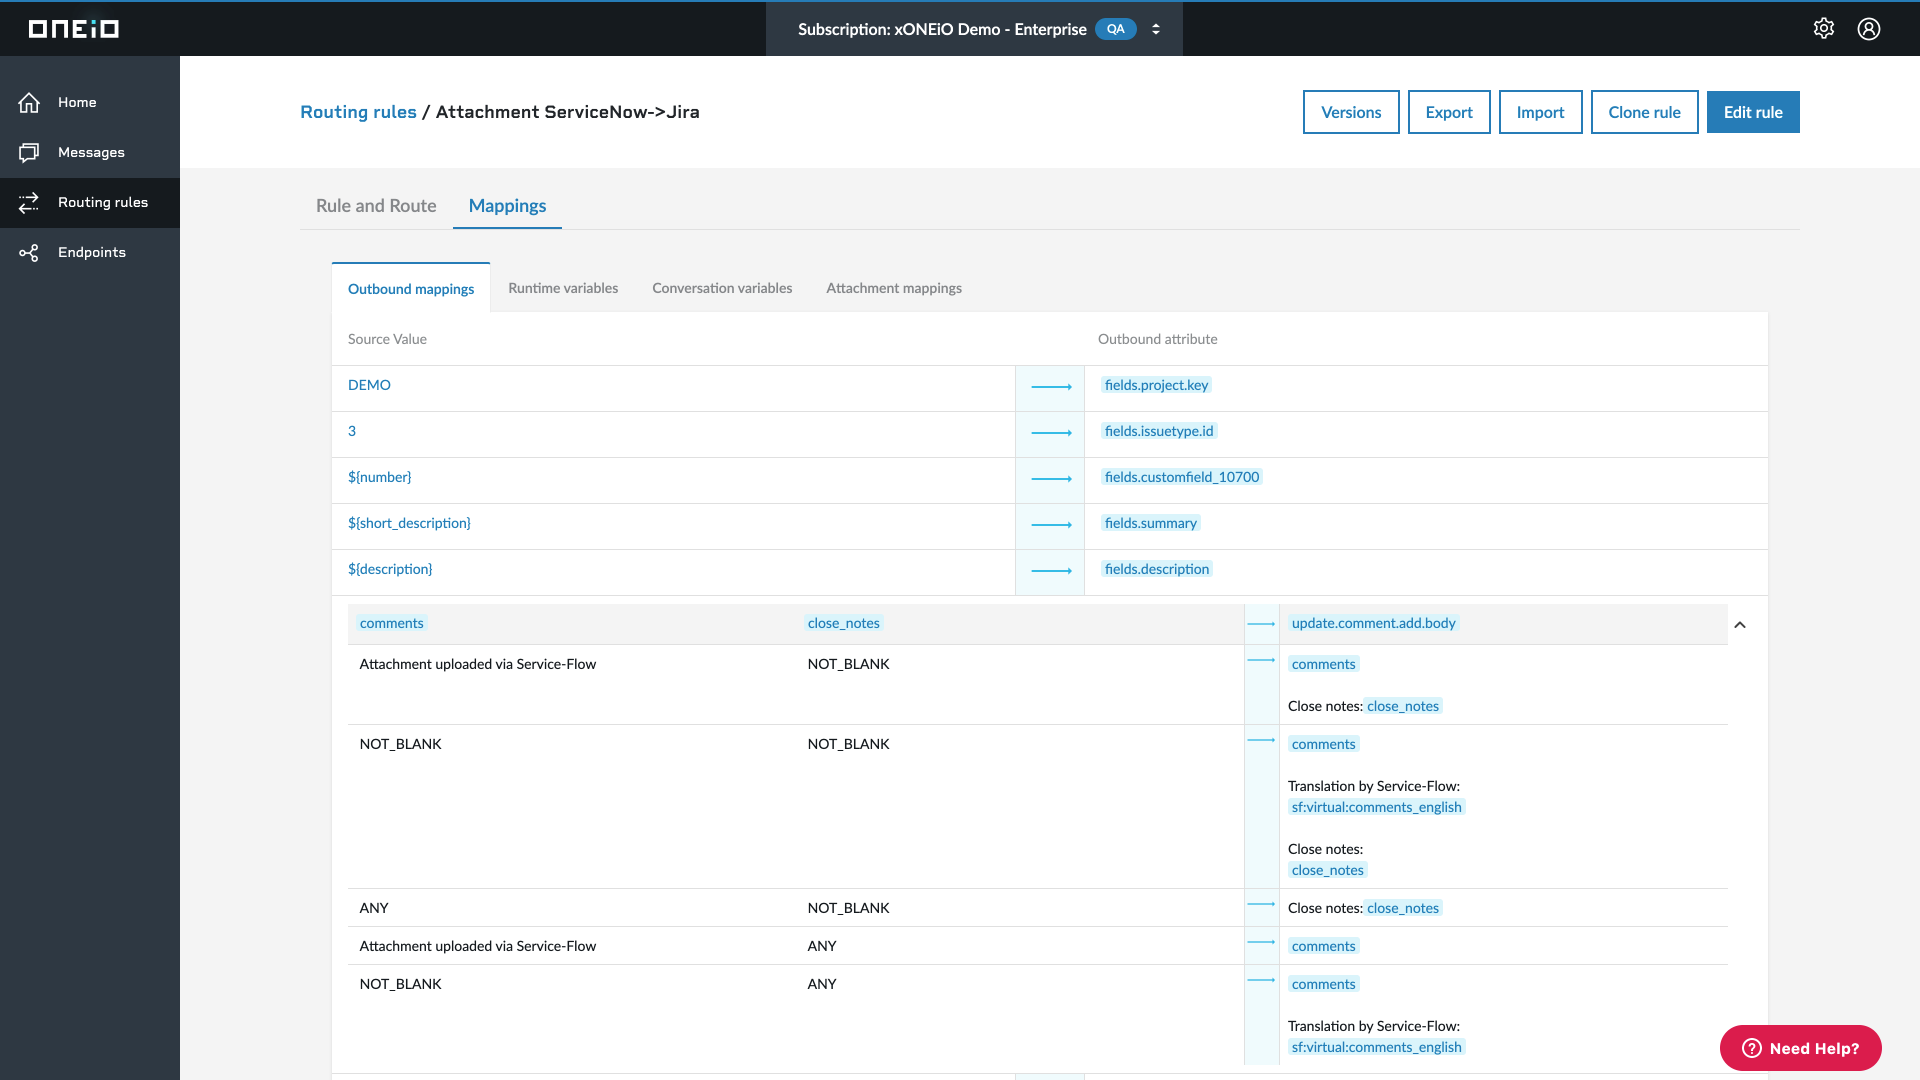
Task: Click the Routing rules arrows icon
Action: (x=29, y=202)
